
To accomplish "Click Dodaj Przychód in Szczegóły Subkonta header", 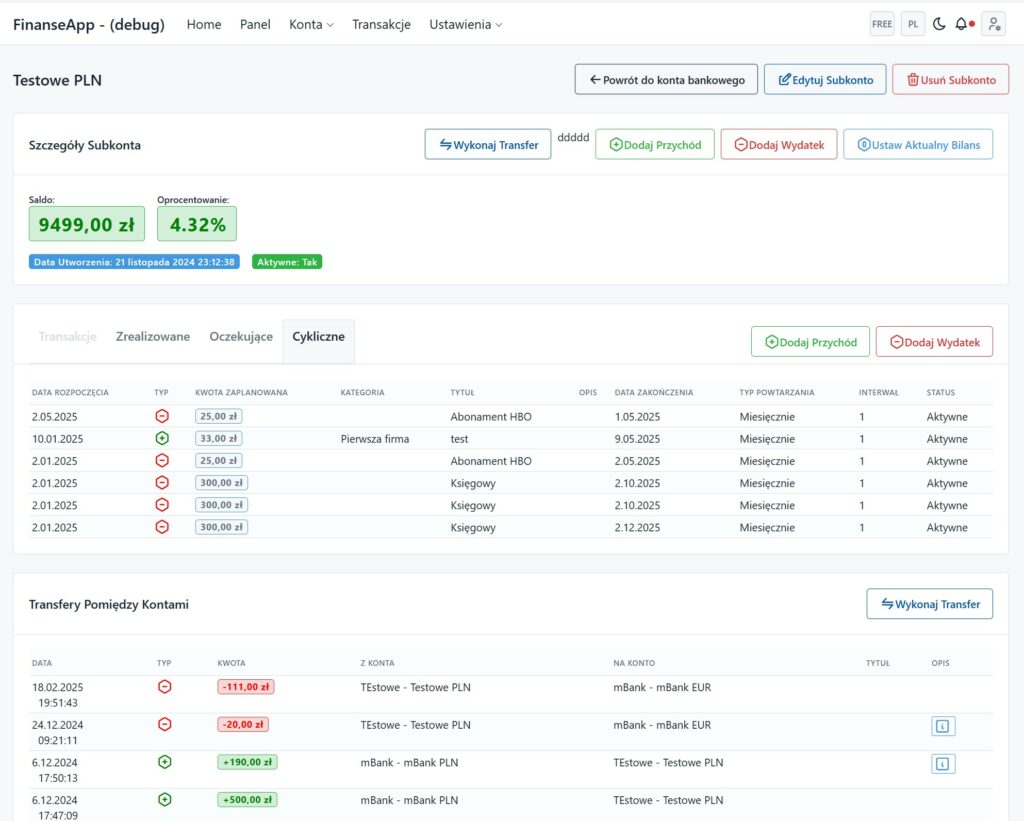I will coord(655,144).
